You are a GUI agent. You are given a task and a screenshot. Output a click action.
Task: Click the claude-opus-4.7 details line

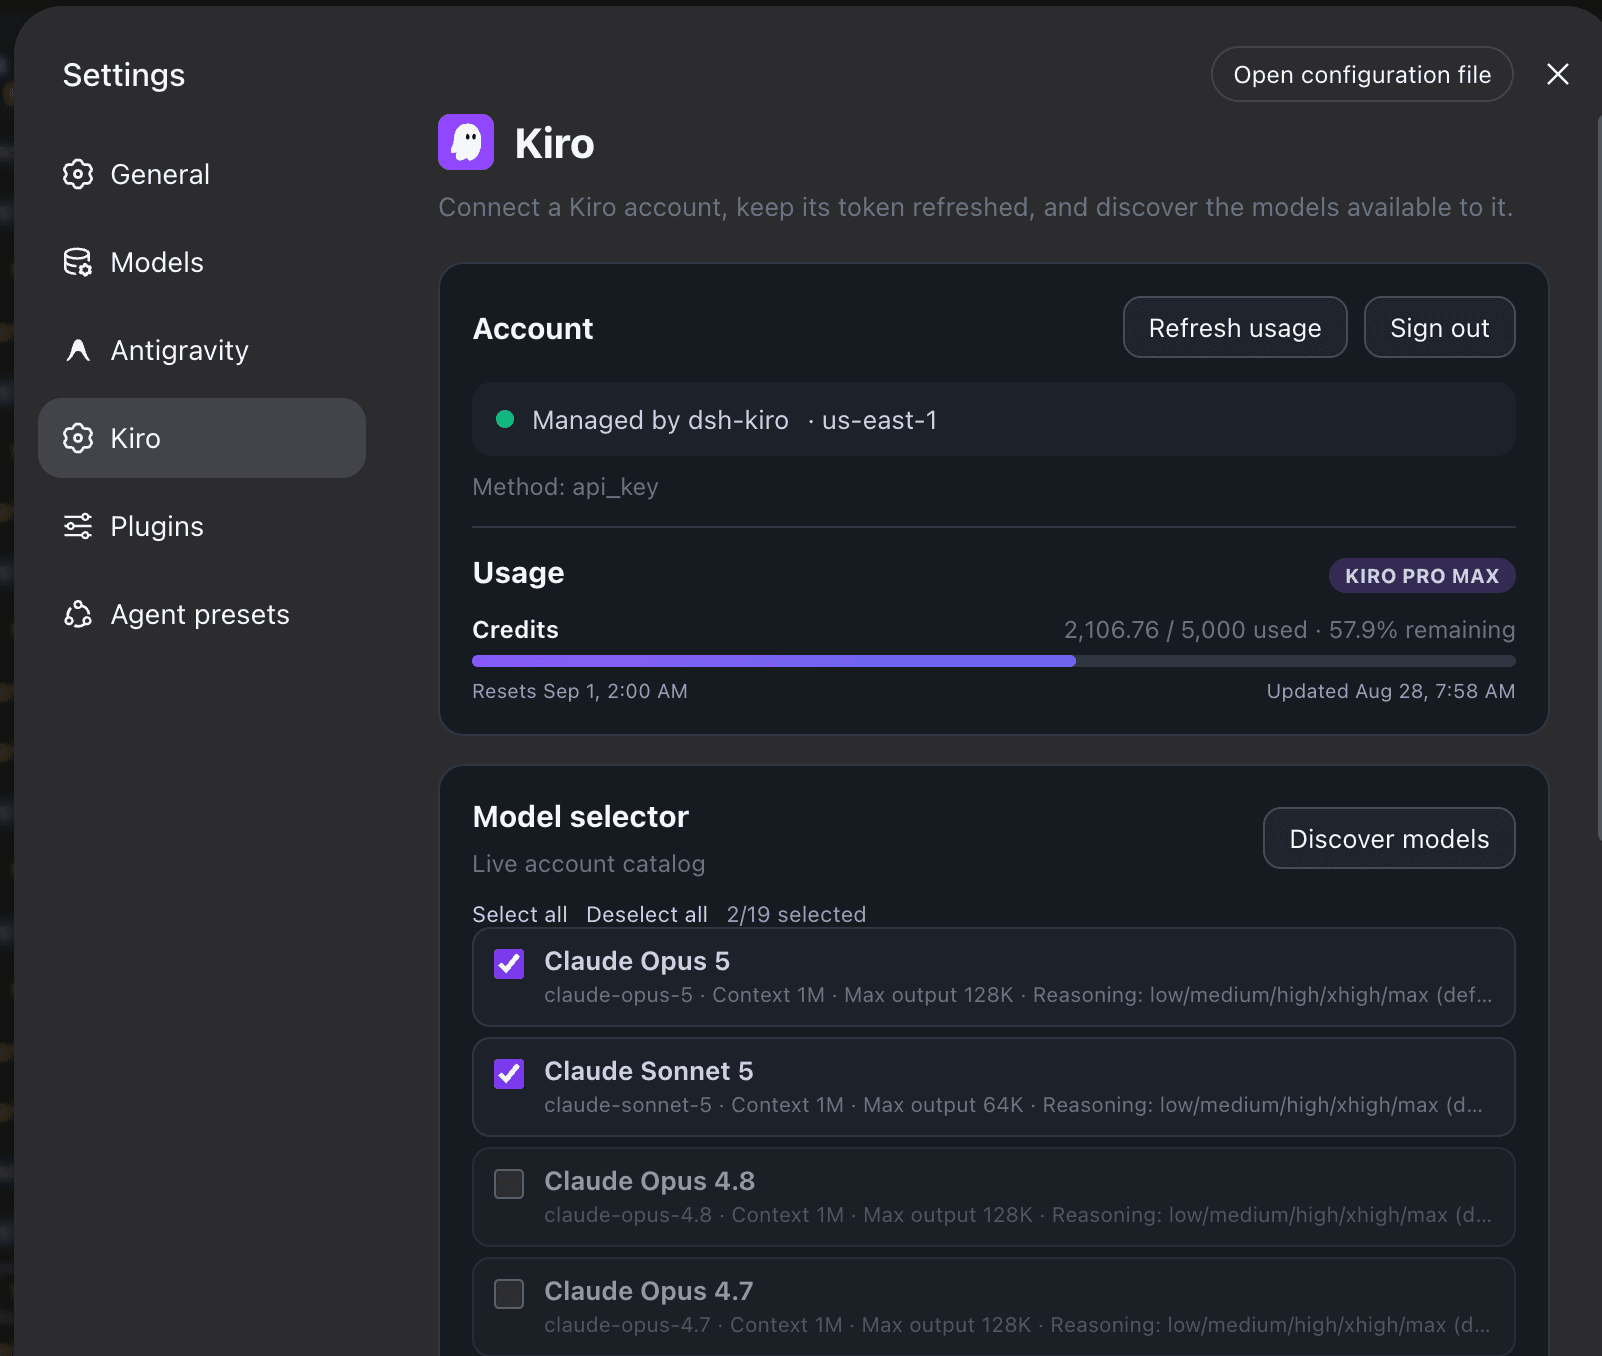pos(1017,1325)
